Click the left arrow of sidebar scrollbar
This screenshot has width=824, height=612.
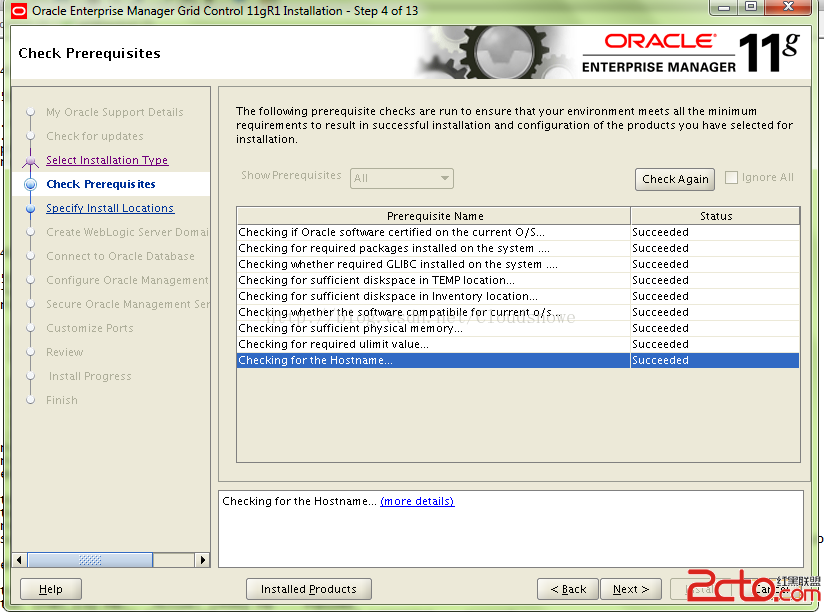click(19, 560)
